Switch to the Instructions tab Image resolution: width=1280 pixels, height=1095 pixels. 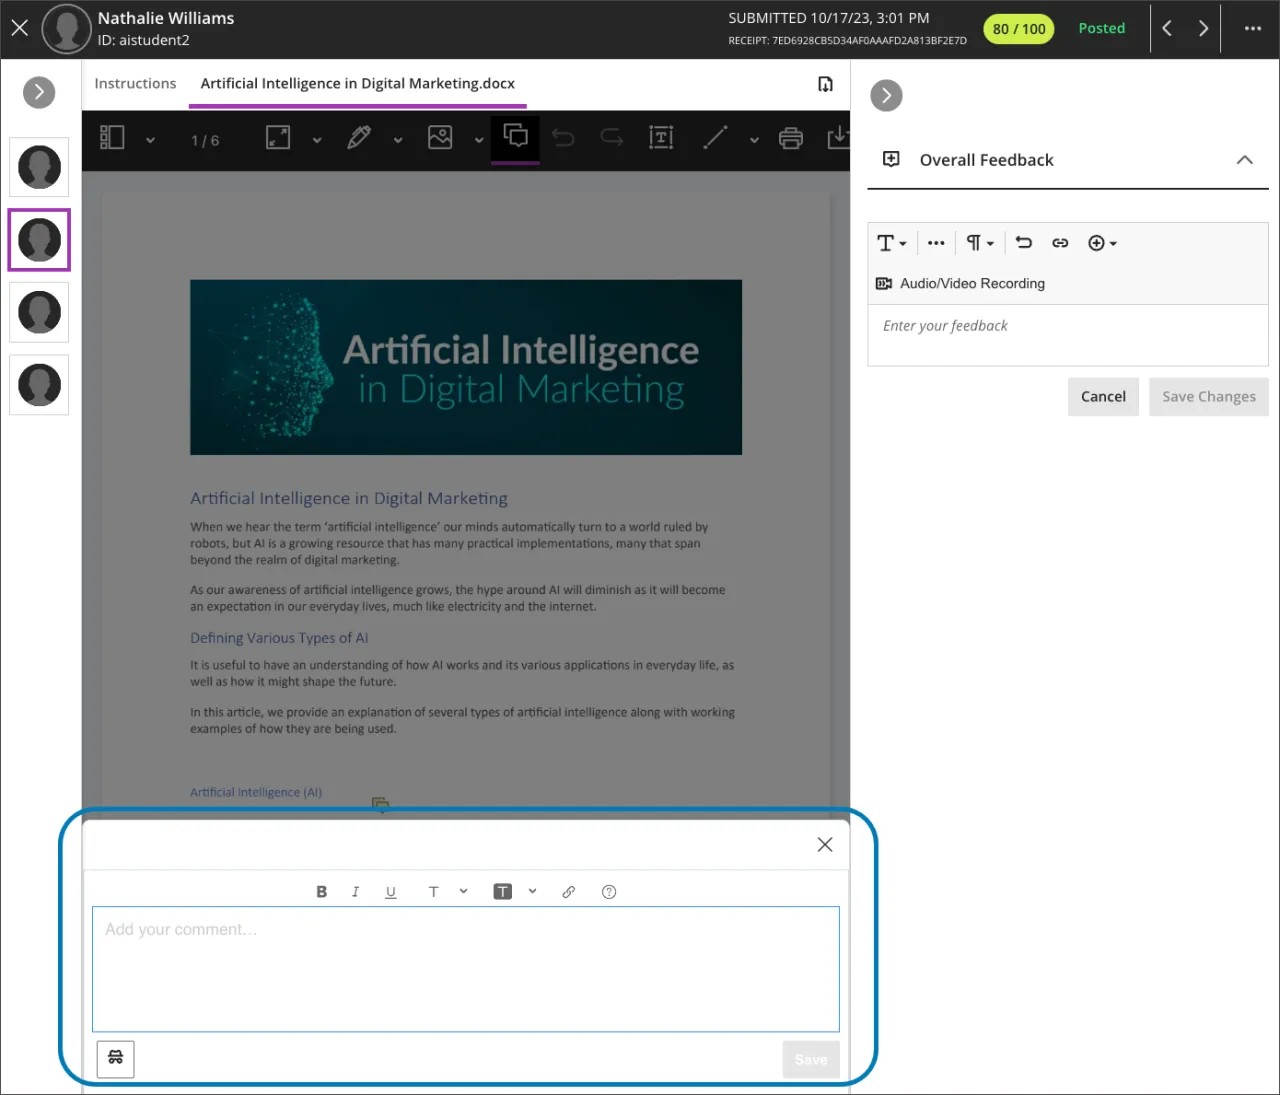click(x=135, y=83)
